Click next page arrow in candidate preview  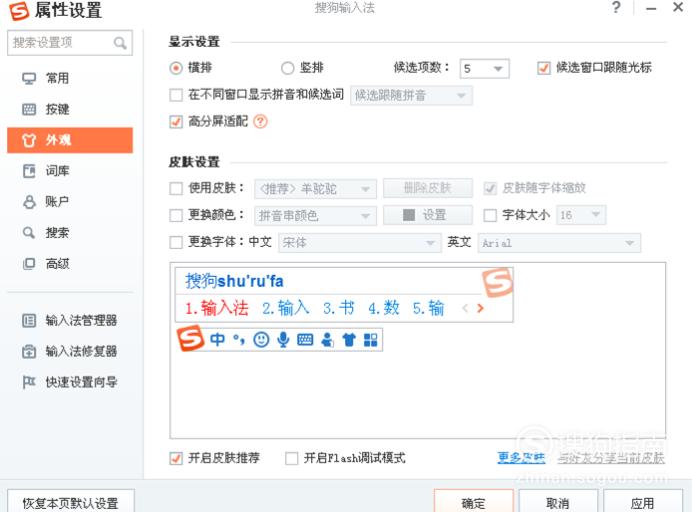pyautogui.click(x=481, y=308)
